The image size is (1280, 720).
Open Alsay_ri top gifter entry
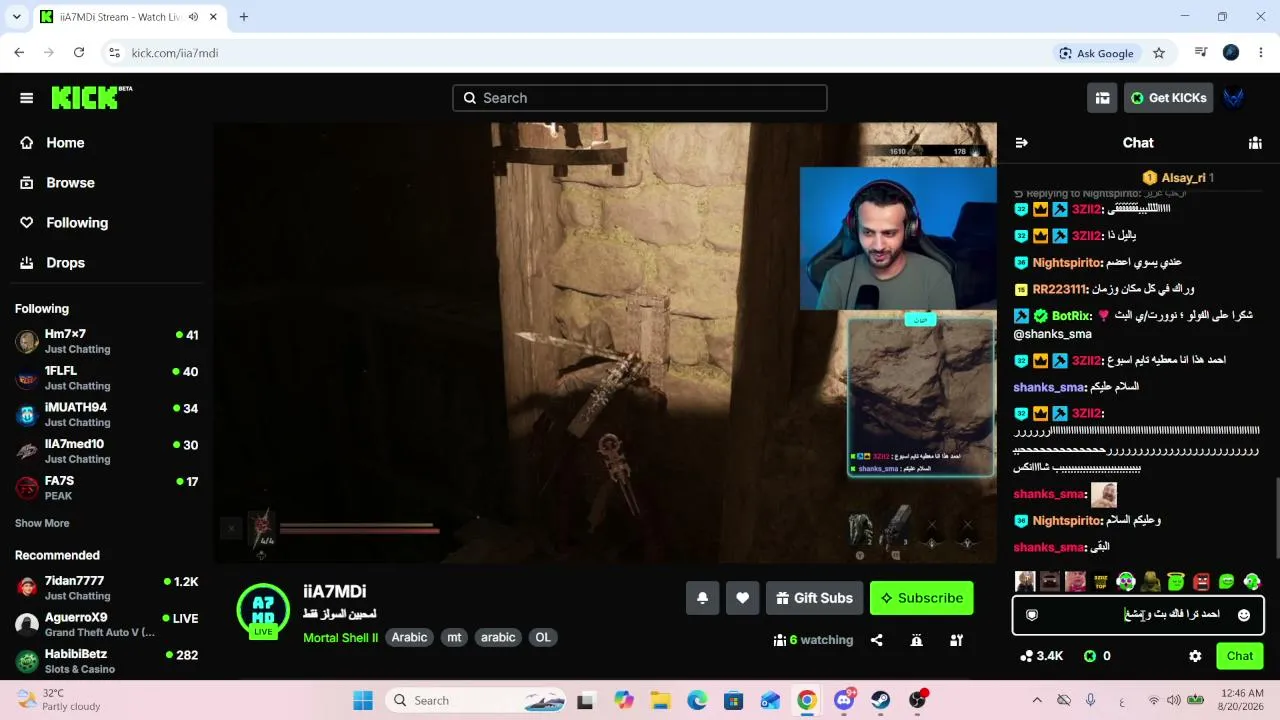coord(1178,178)
